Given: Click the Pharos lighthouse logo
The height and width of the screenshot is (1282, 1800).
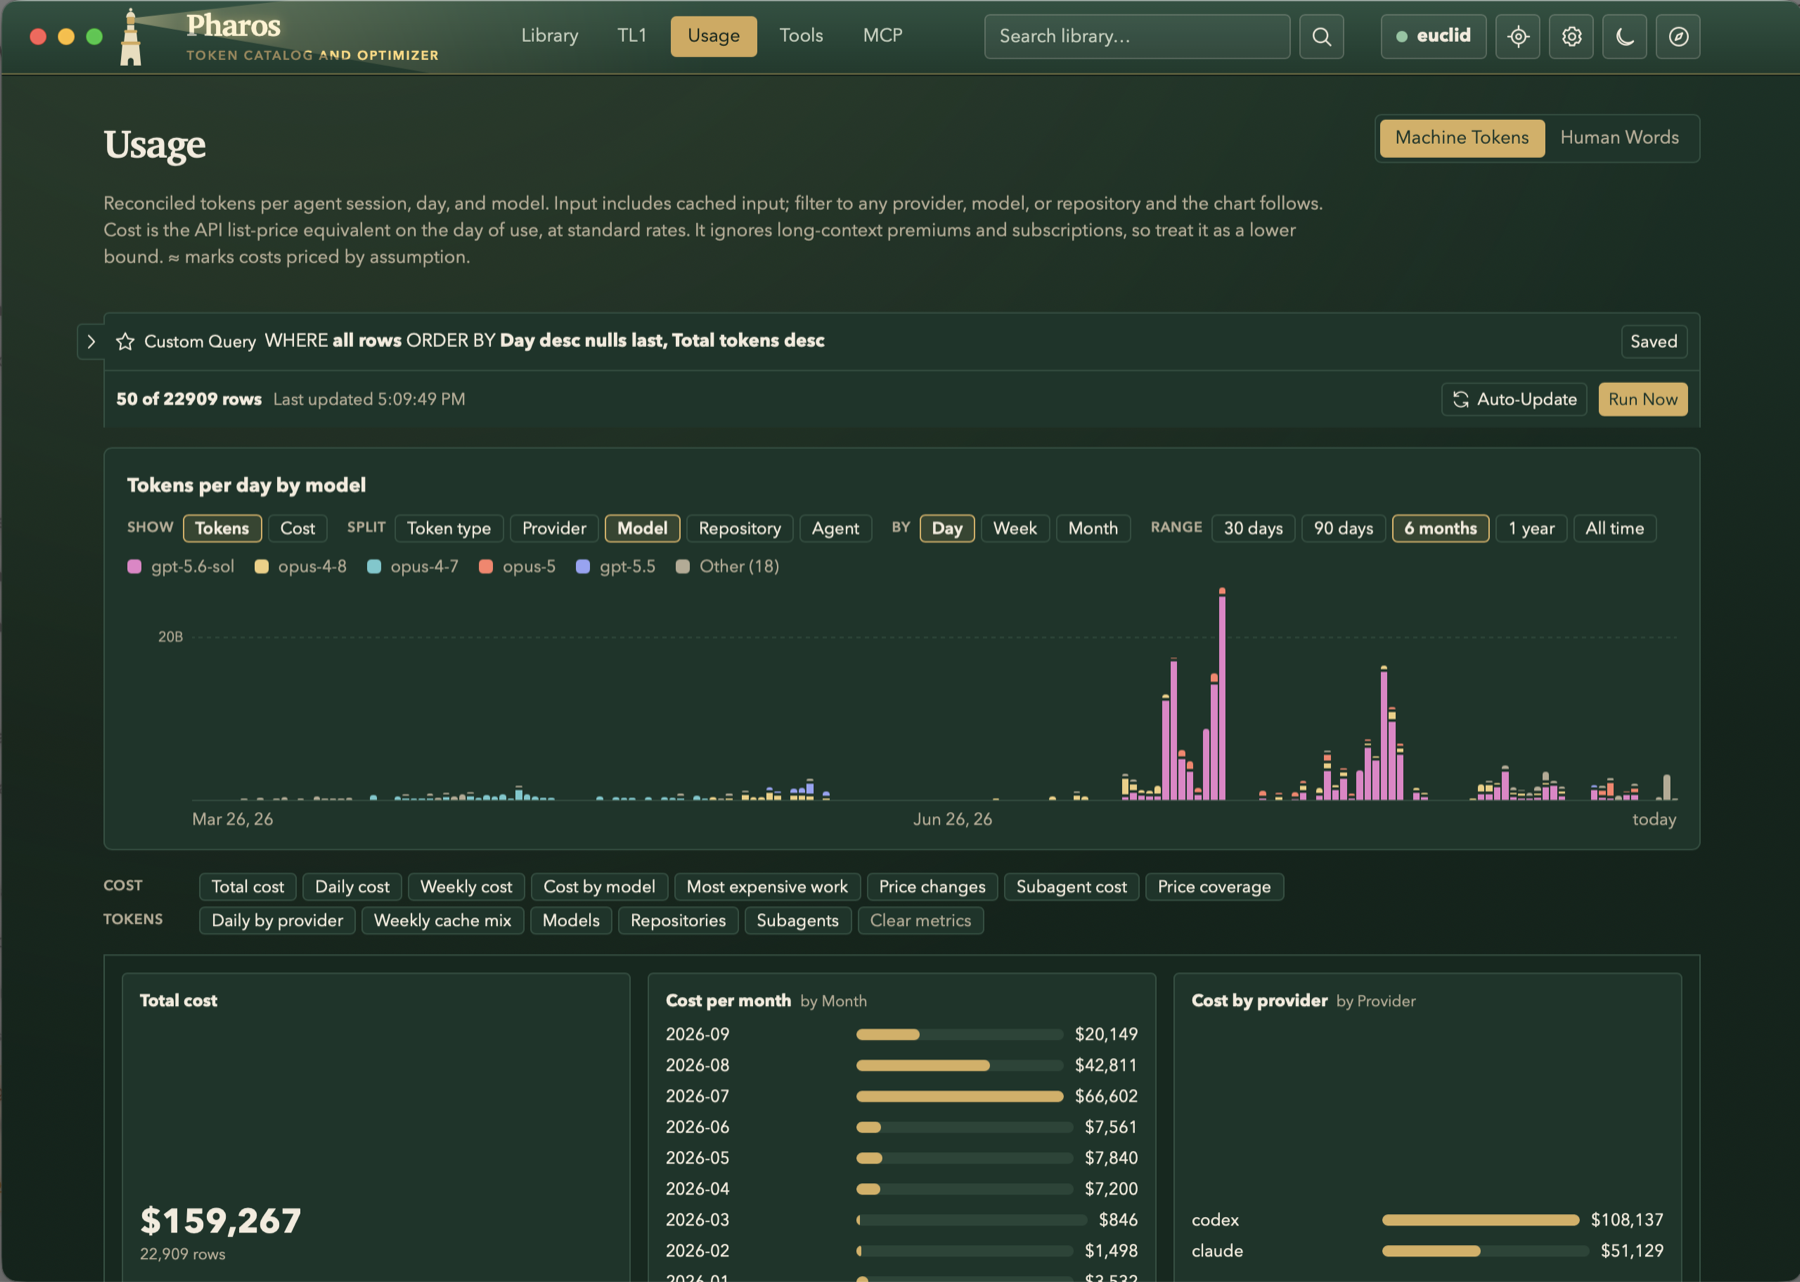Looking at the screenshot, I should [131, 37].
